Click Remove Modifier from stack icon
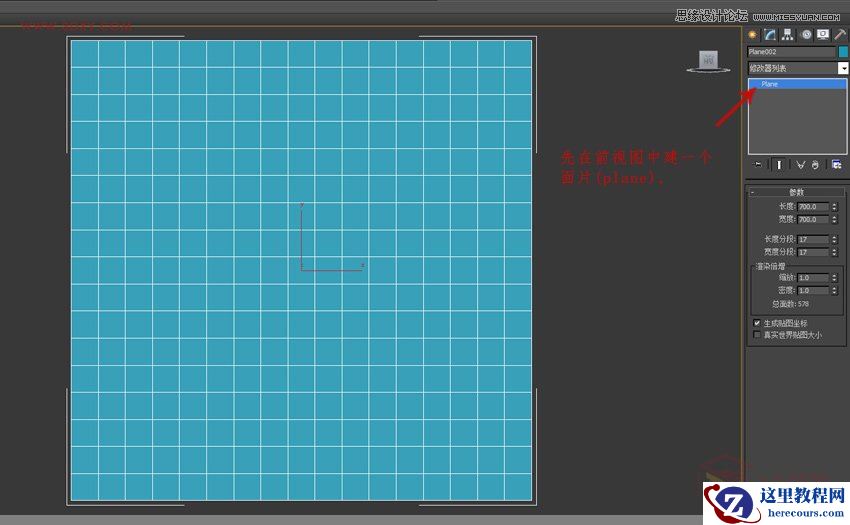 click(815, 164)
